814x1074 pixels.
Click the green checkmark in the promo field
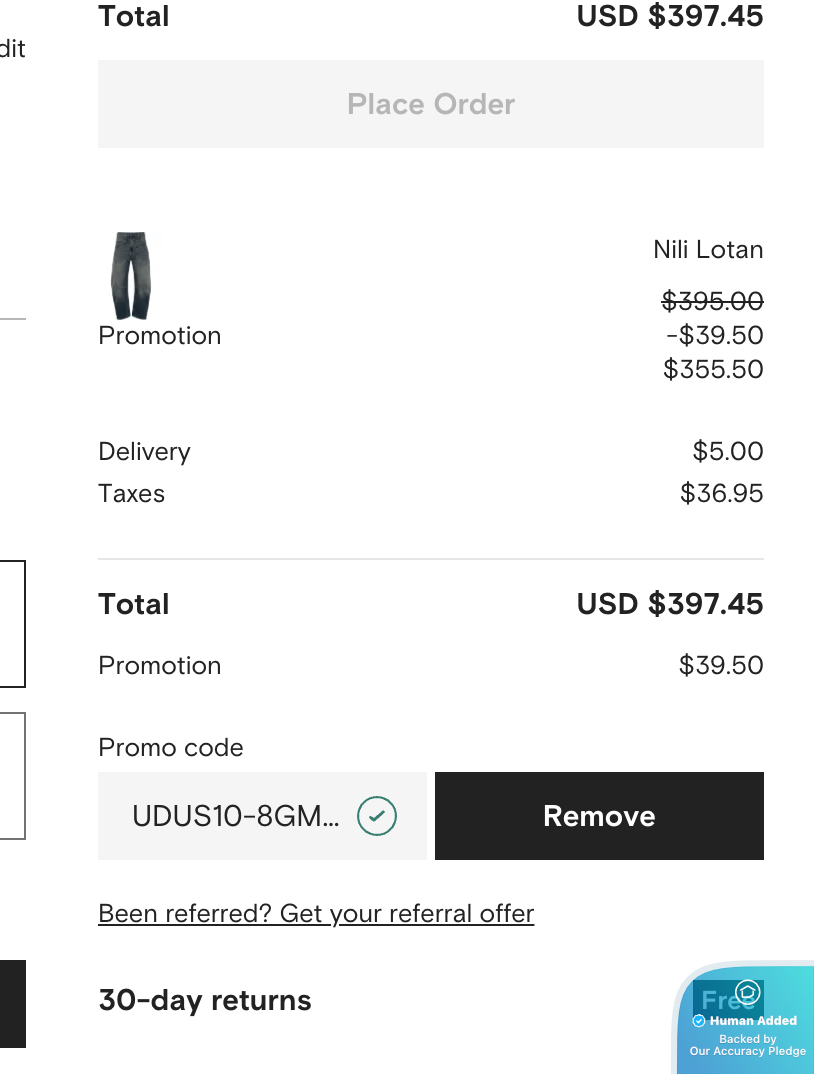pyautogui.click(x=377, y=816)
